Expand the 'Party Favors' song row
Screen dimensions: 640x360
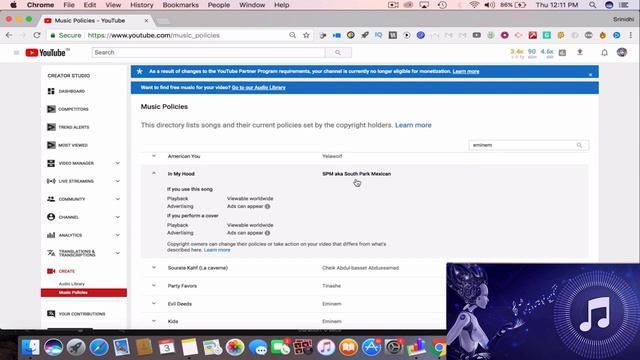(x=154, y=286)
